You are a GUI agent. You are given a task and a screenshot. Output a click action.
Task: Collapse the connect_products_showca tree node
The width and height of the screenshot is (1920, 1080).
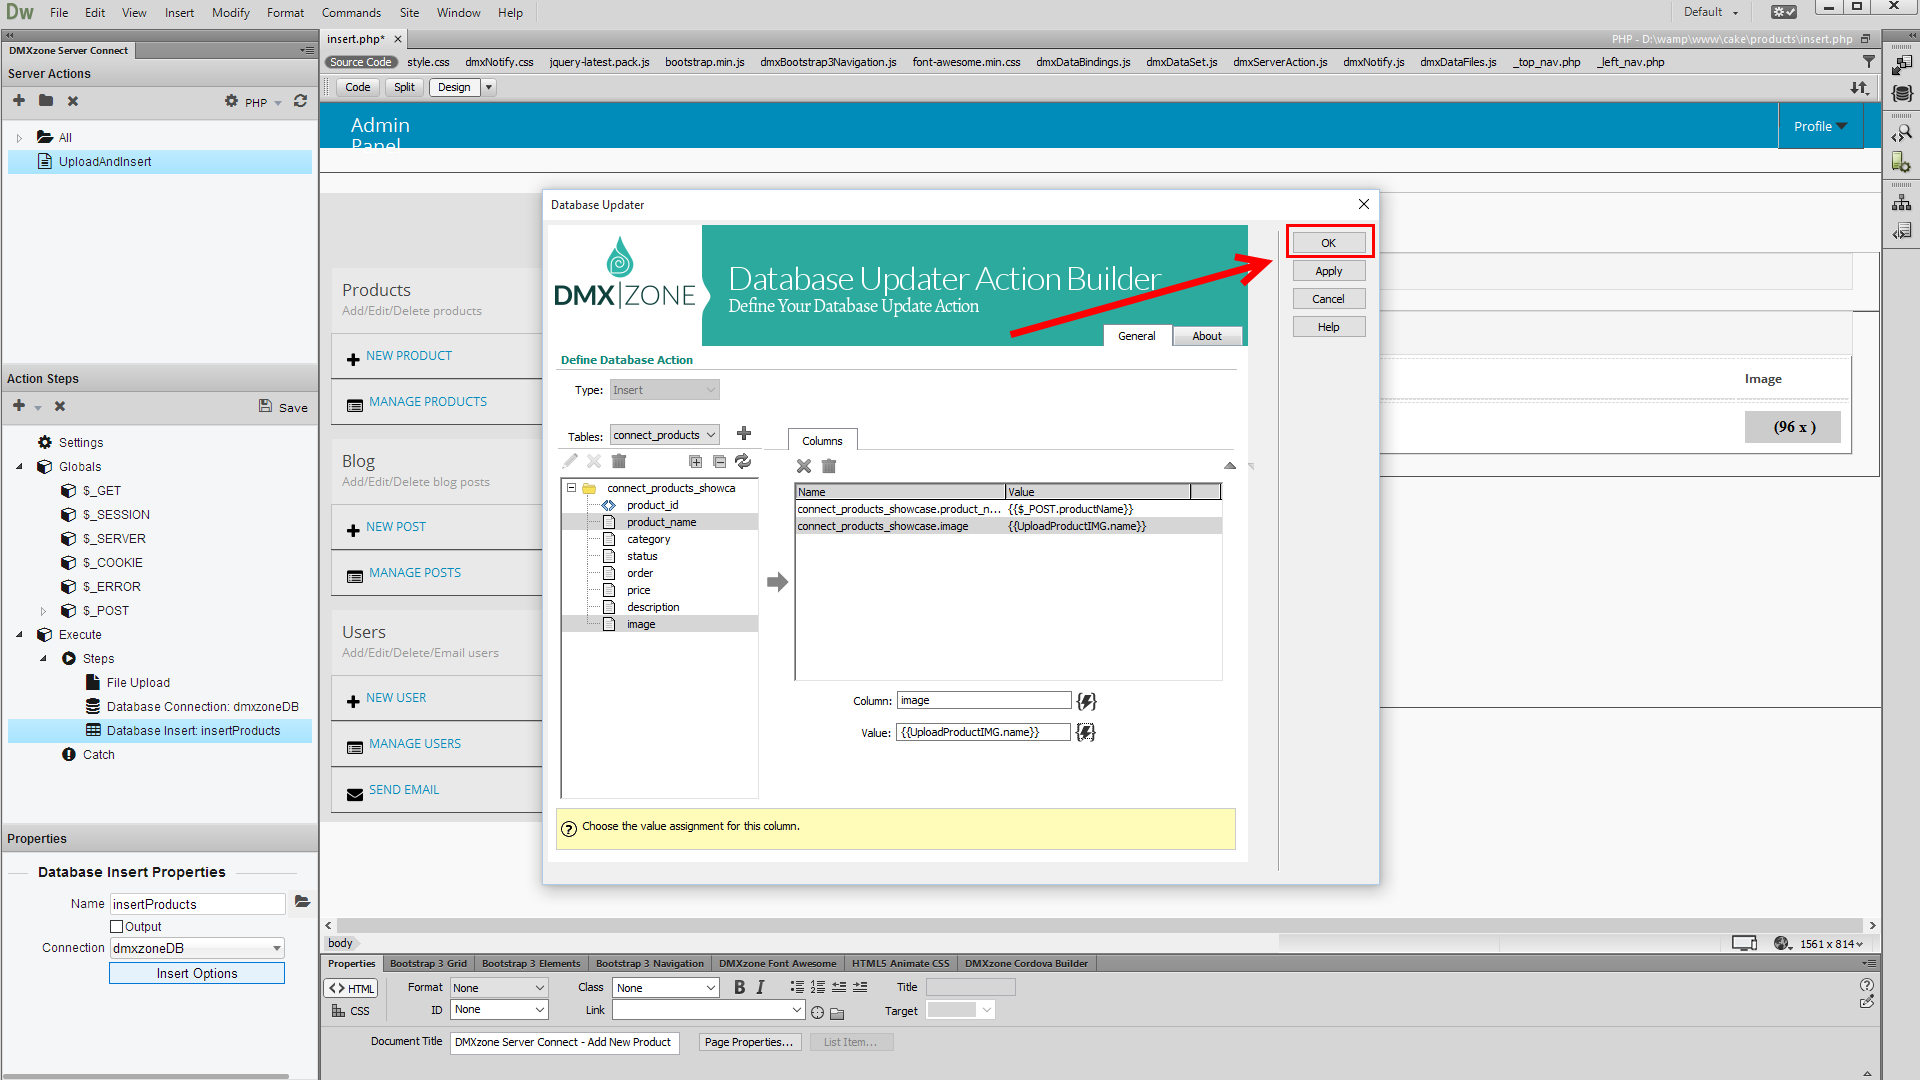tap(572, 488)
